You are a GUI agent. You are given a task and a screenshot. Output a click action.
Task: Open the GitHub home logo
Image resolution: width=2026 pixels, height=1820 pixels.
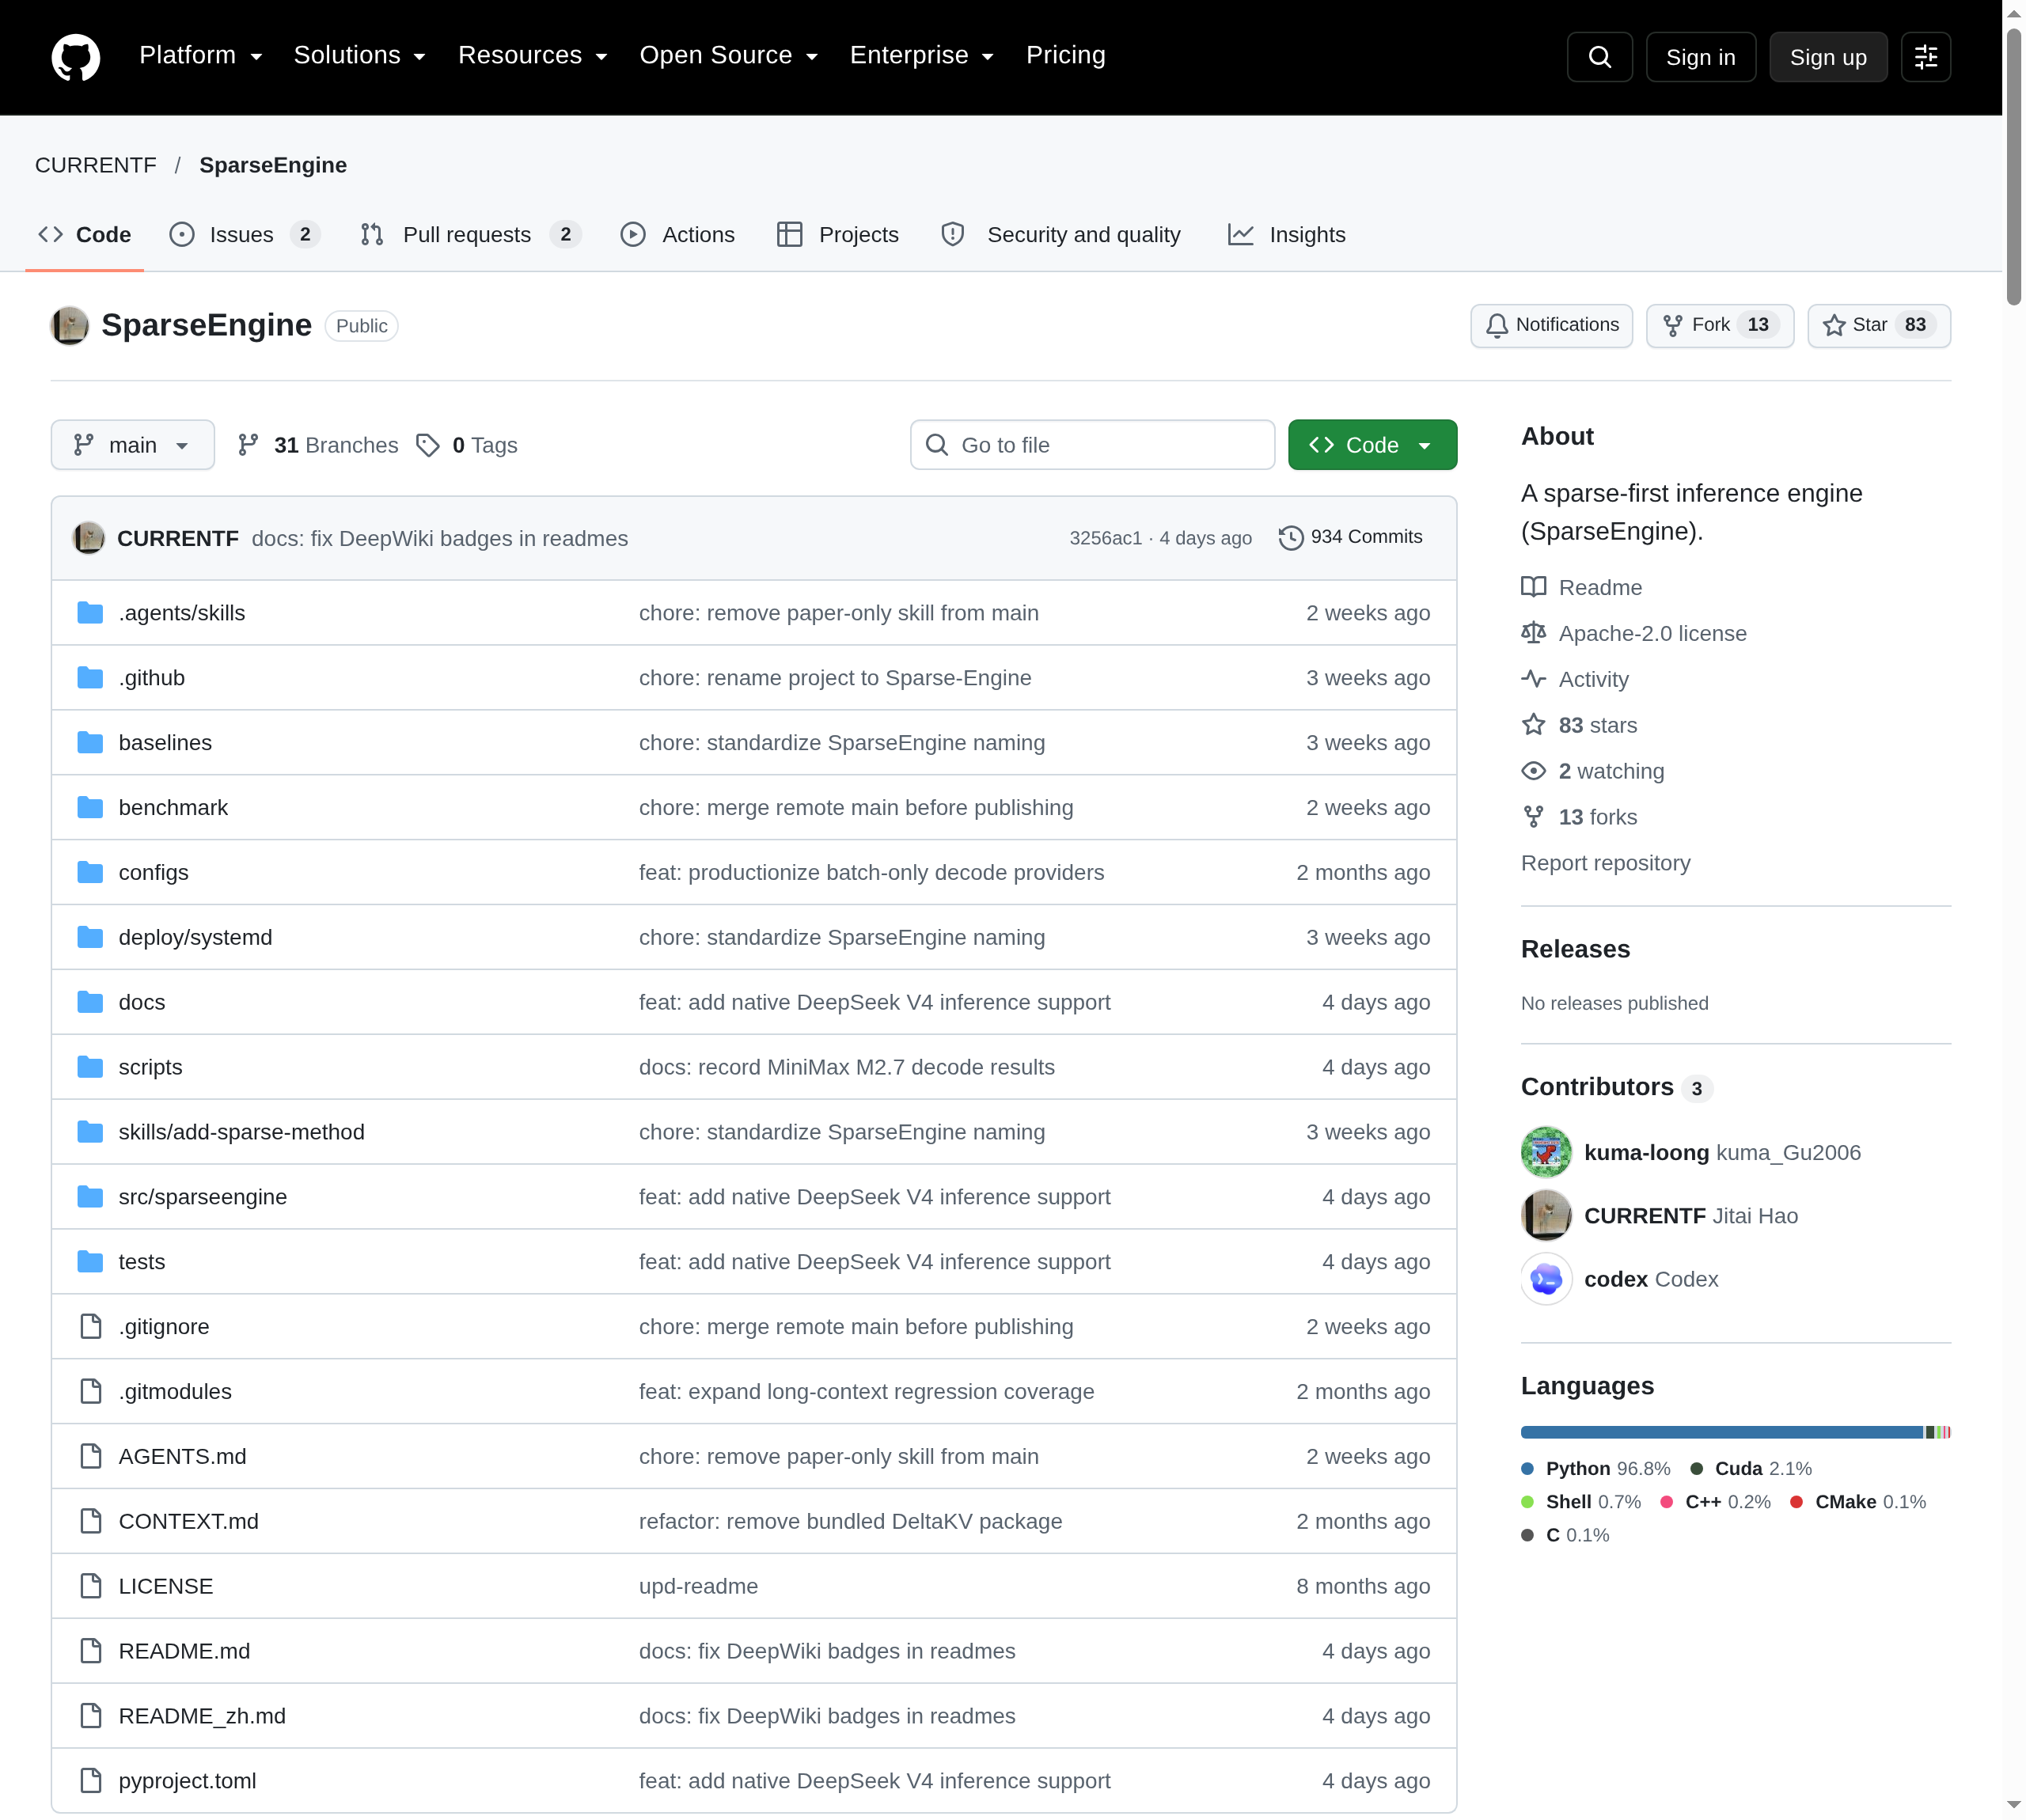pos(76,57)
